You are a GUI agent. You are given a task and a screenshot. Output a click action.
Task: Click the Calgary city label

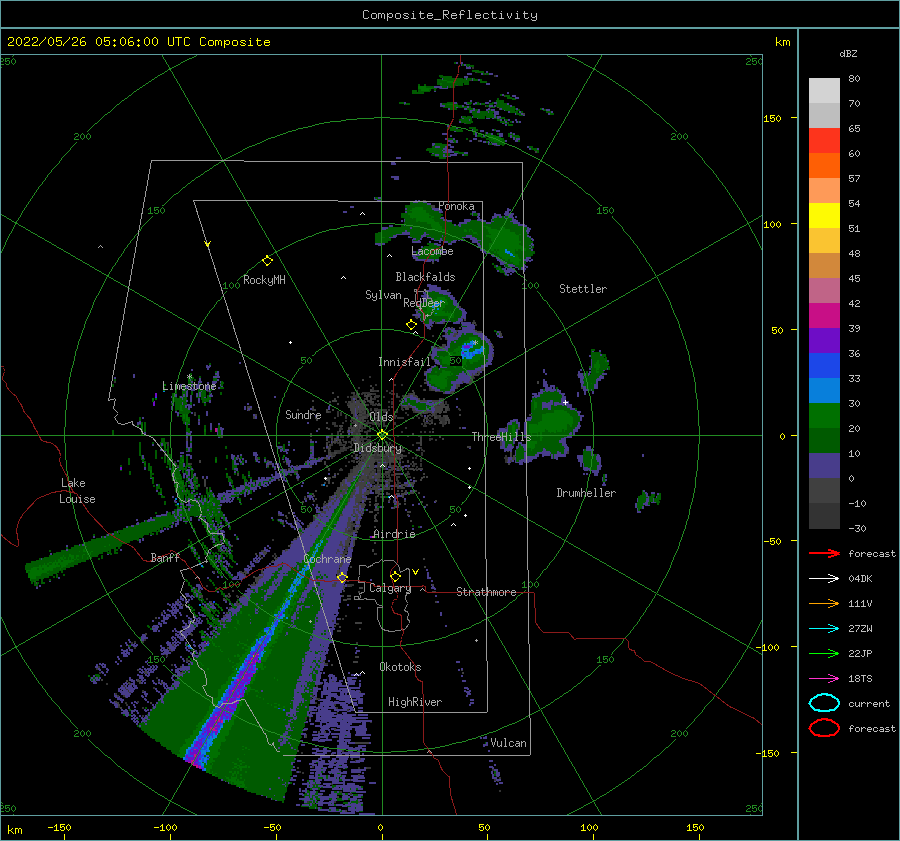390,588
